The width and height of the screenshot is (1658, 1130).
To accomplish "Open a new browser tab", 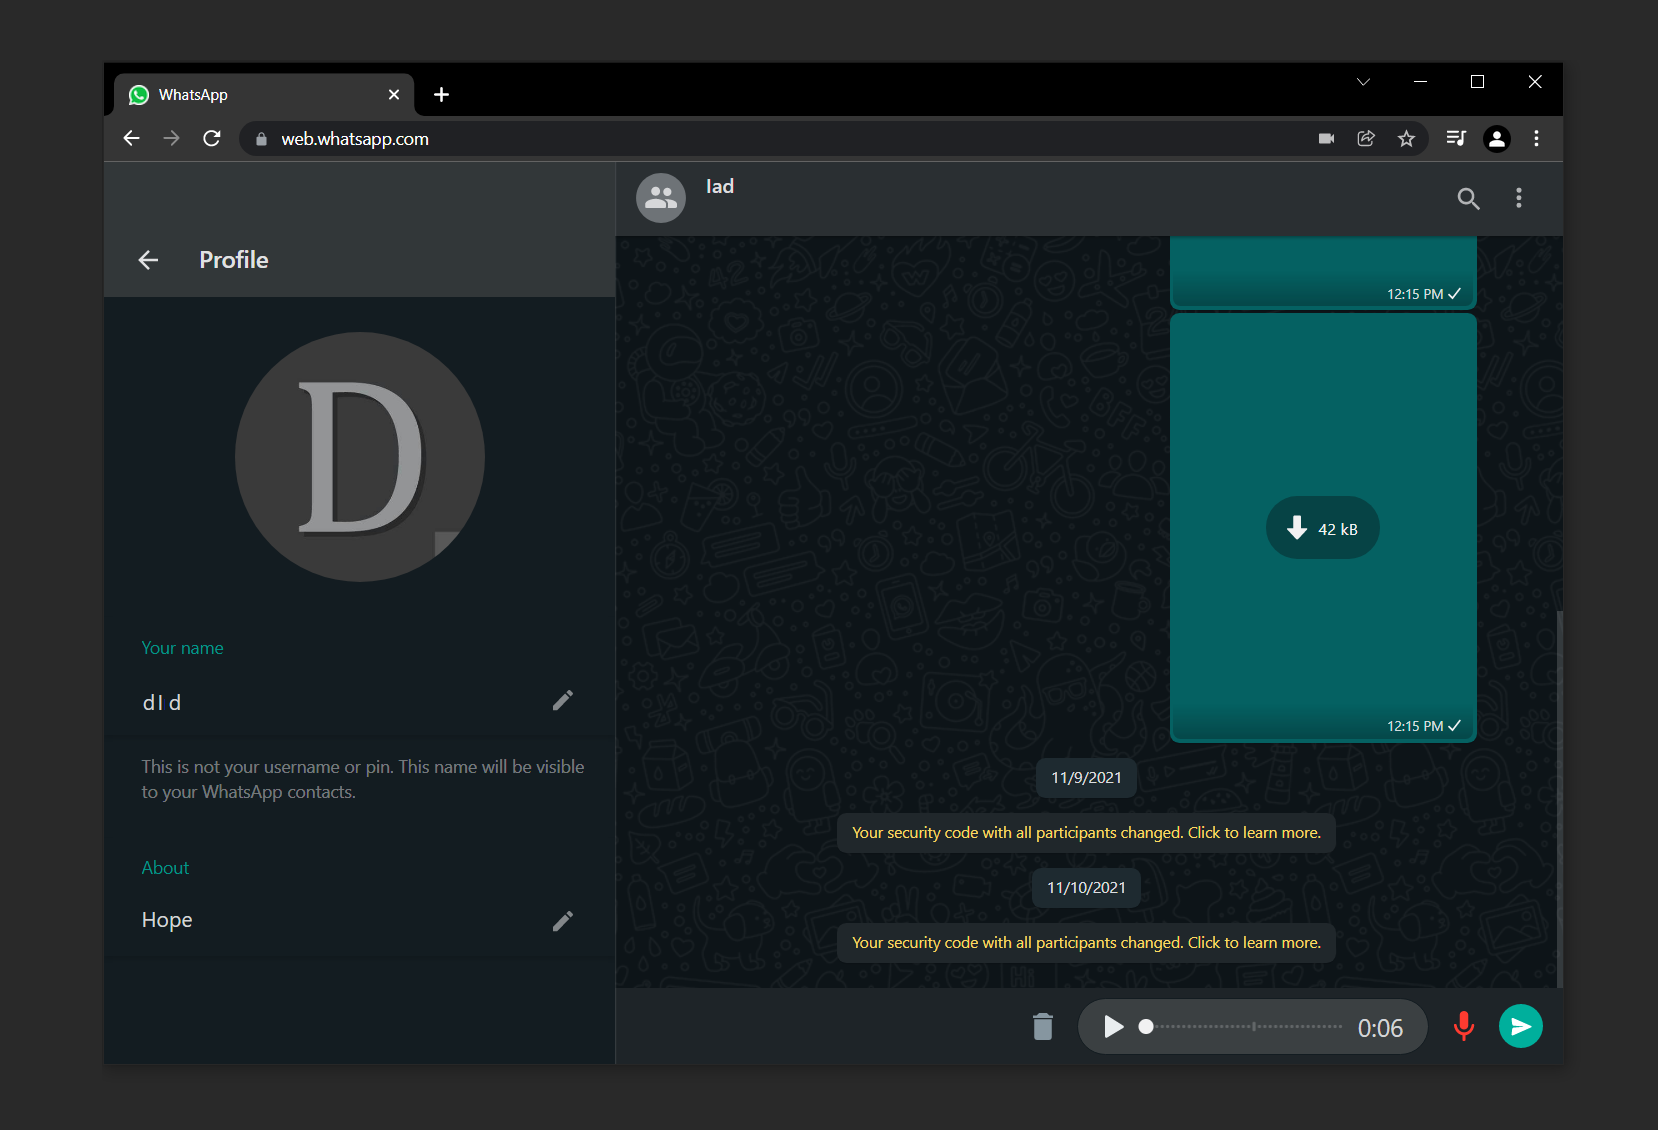I will coord(441,95).
